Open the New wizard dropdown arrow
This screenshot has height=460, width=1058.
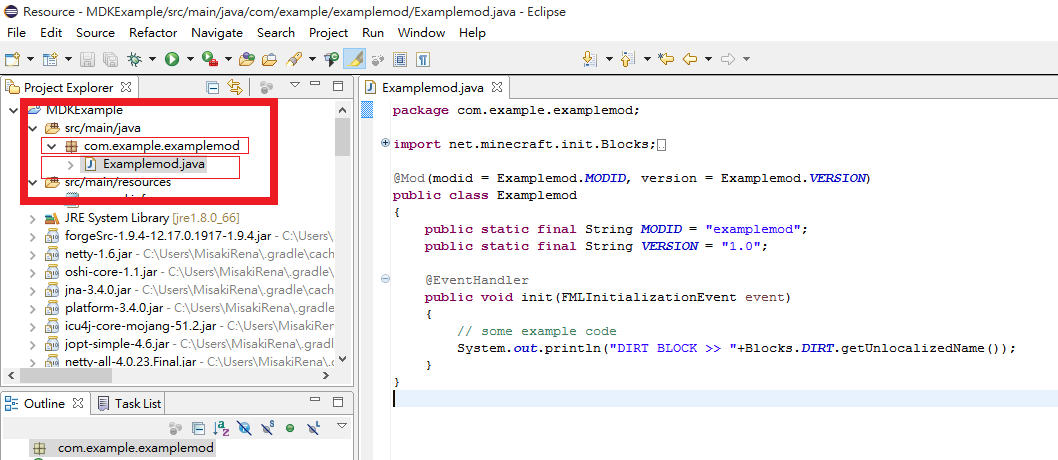[30, 59]
